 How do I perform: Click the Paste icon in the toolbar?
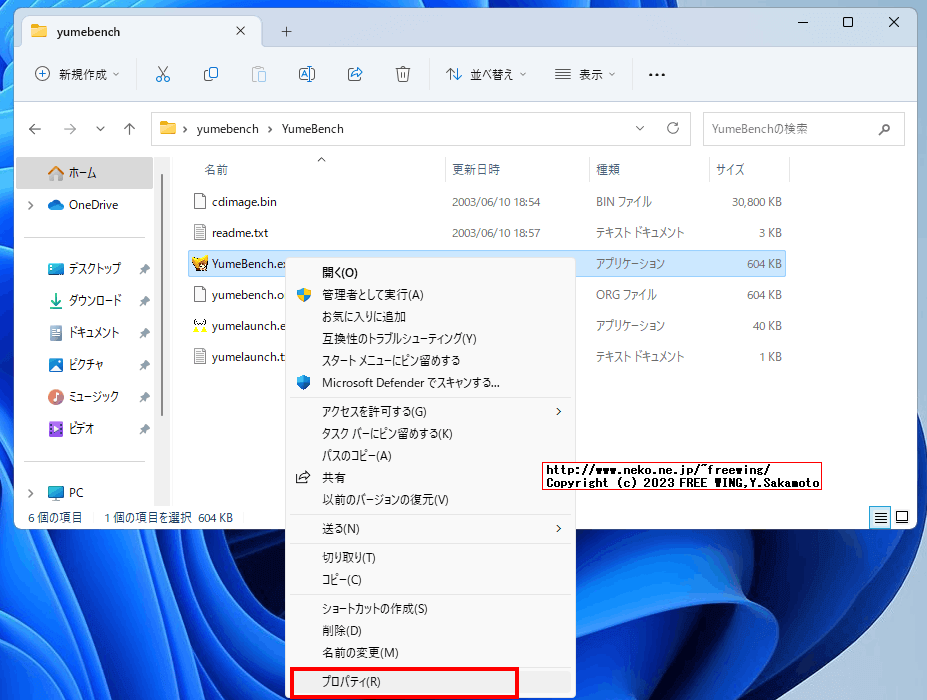(259, 73)
